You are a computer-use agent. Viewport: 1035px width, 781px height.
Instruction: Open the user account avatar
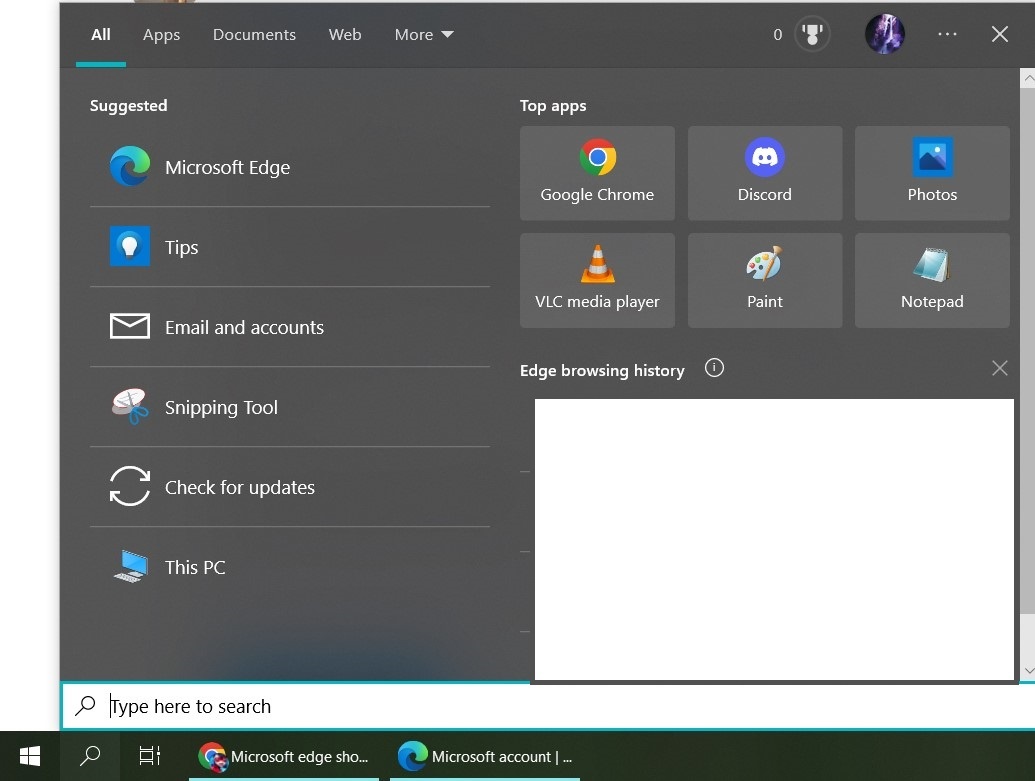(885, 34)
